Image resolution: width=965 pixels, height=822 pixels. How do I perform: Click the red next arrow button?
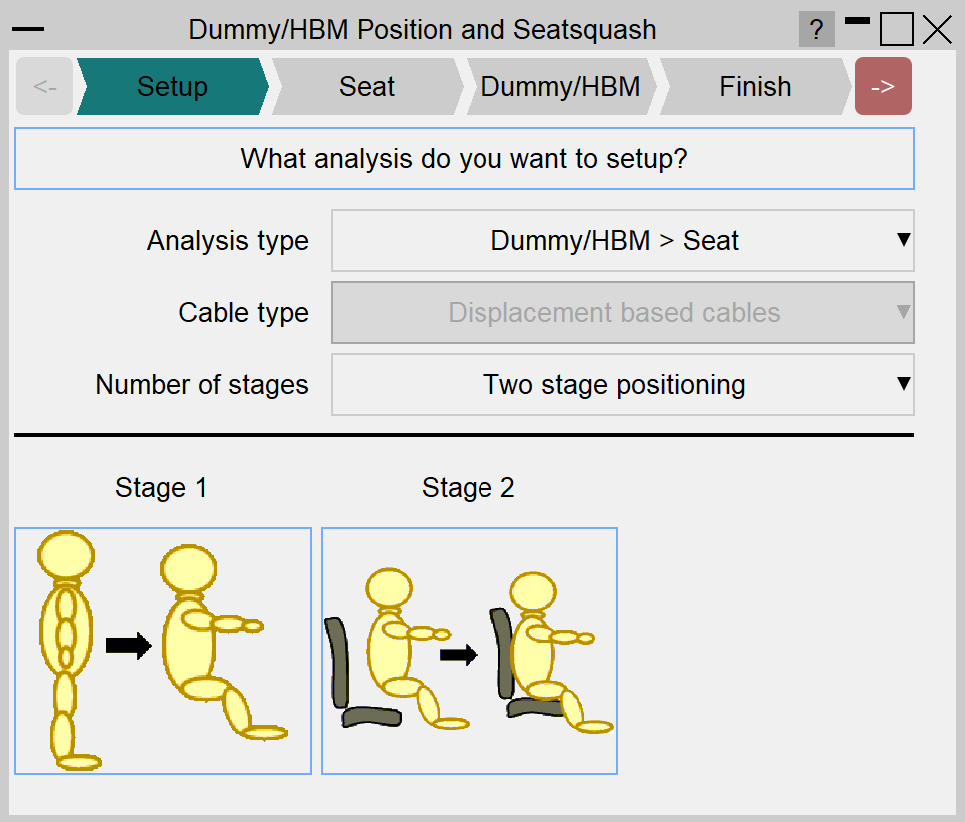coord(883,87)
